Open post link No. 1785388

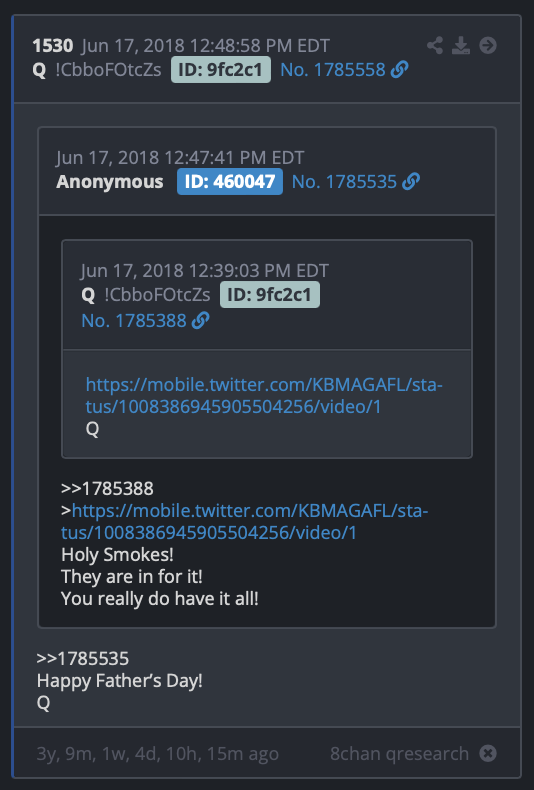pos(134,320)
